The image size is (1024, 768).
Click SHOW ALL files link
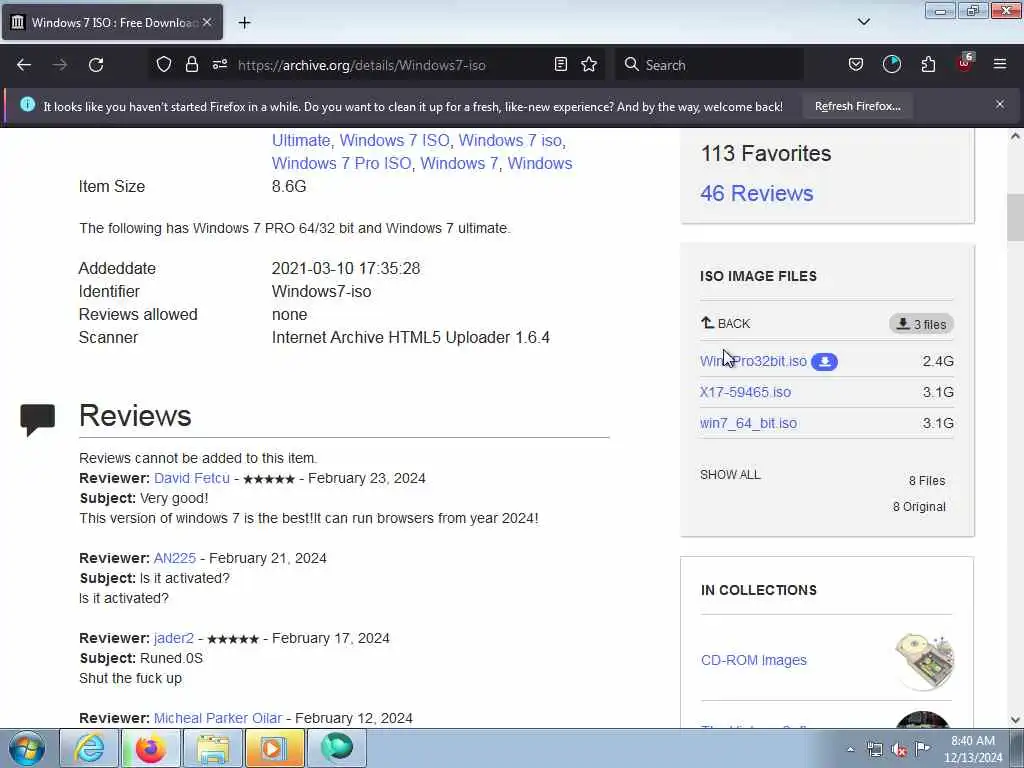pyautogui.click(x=730, y=475)
